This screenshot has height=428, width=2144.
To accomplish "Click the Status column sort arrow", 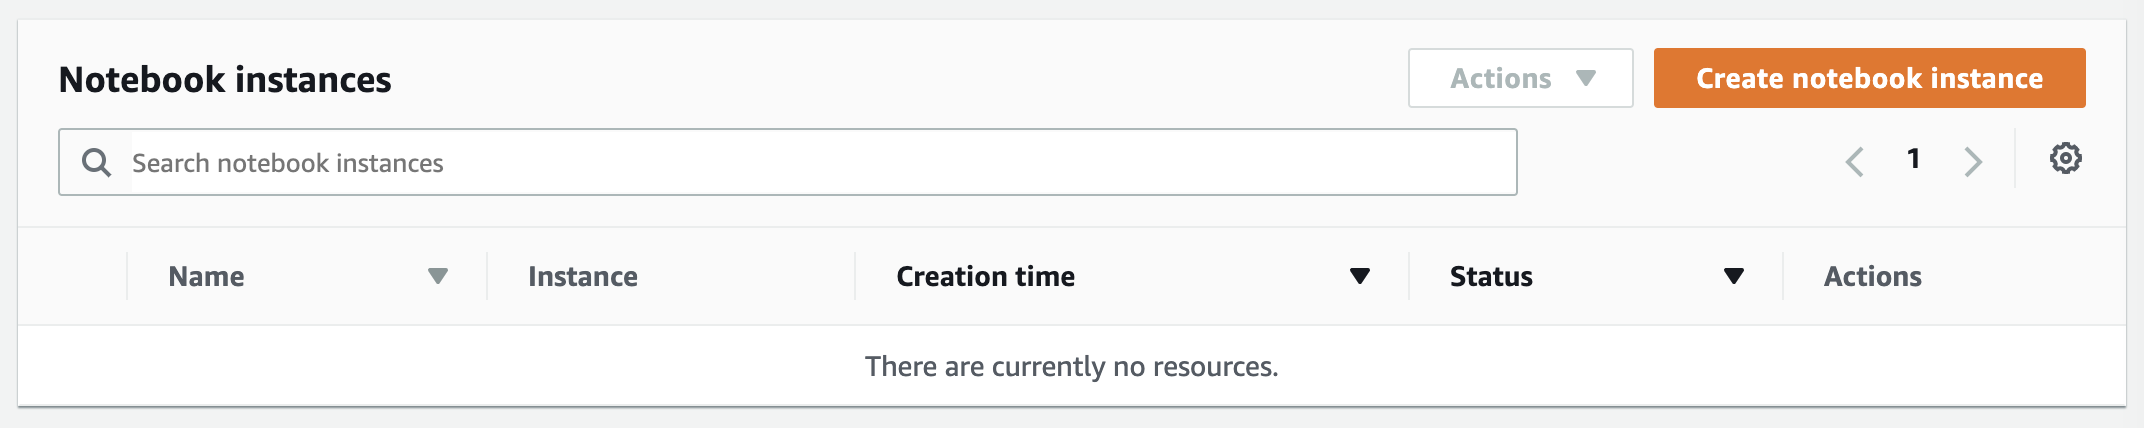I will point(1734,276).
